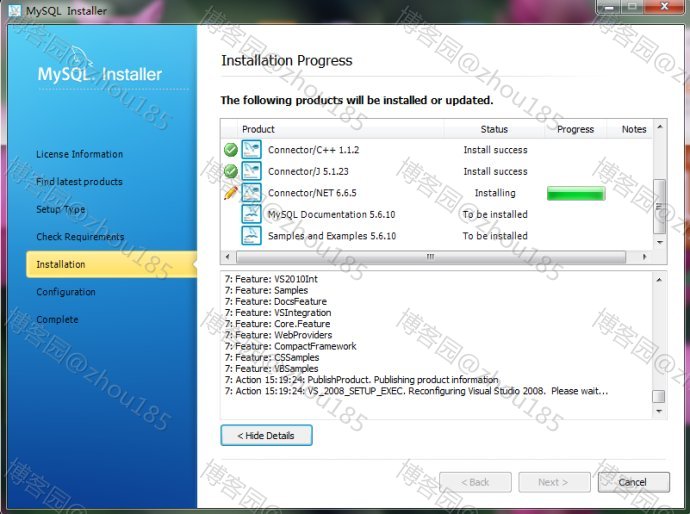Click the log line Feature: DocsFeature
Viewport: 690px width, 514px height.
pyautogui.click(x=276, y=301)
